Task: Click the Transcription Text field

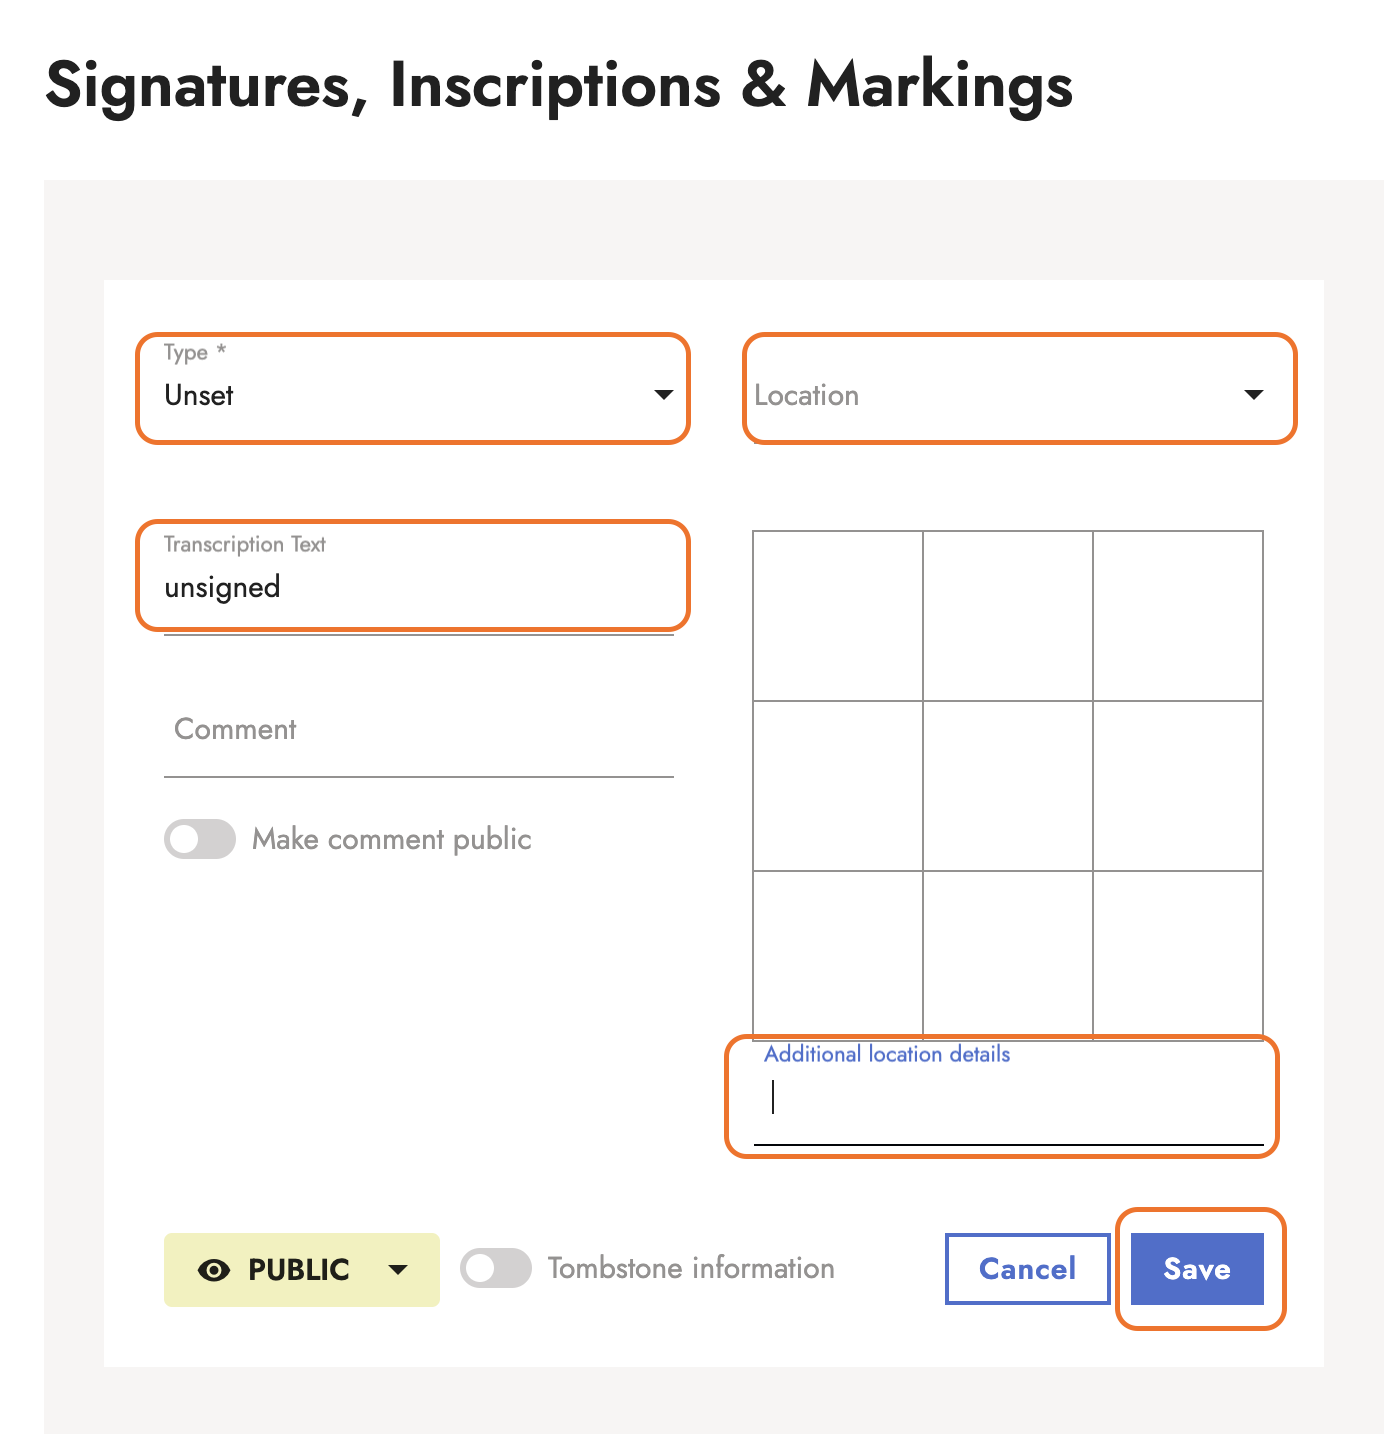Action: tap(412, 586)
